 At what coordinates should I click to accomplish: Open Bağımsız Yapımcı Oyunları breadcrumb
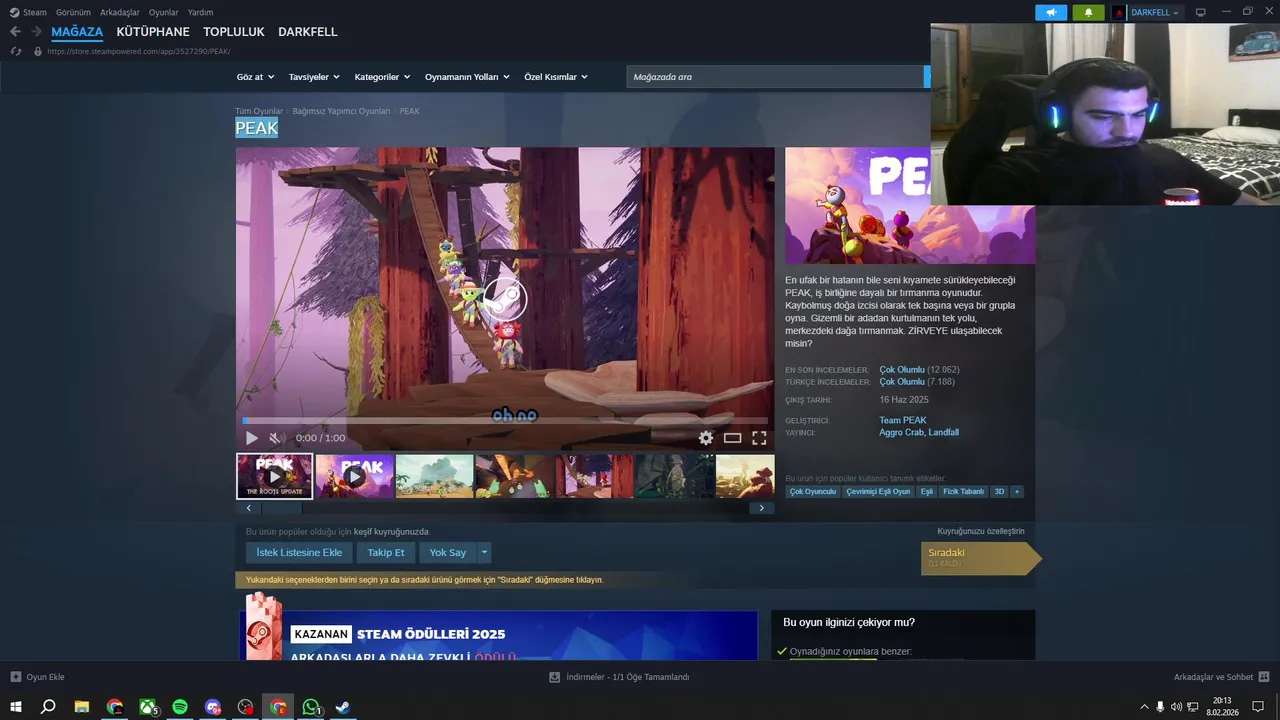point(341,111)
